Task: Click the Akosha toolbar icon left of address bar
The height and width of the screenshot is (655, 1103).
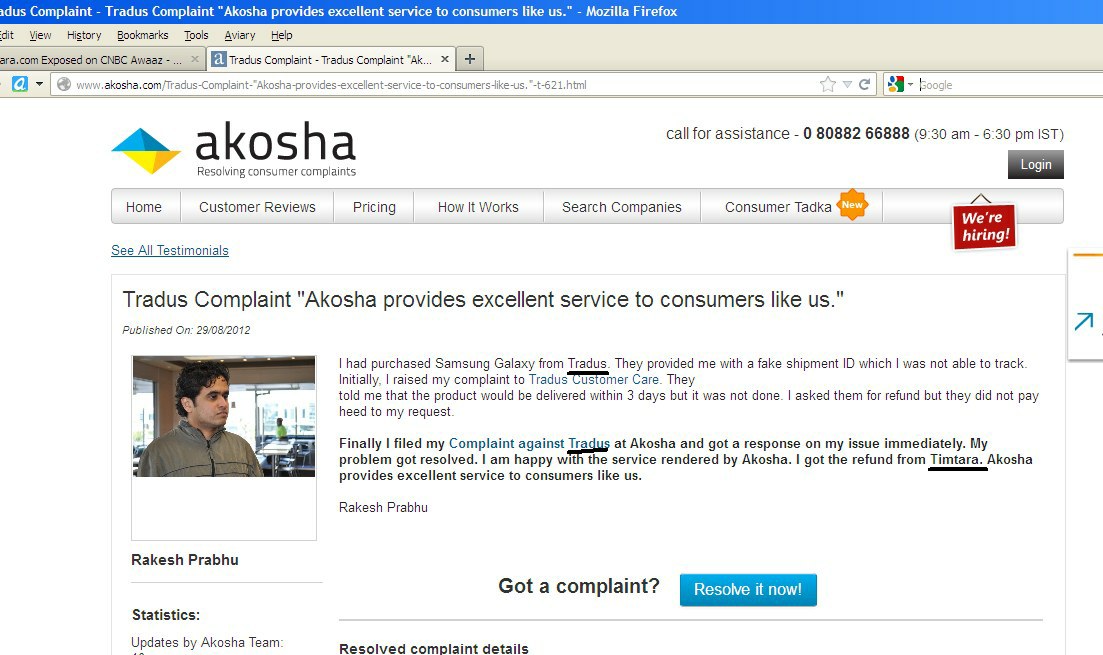Action: [x=20, y=84]
